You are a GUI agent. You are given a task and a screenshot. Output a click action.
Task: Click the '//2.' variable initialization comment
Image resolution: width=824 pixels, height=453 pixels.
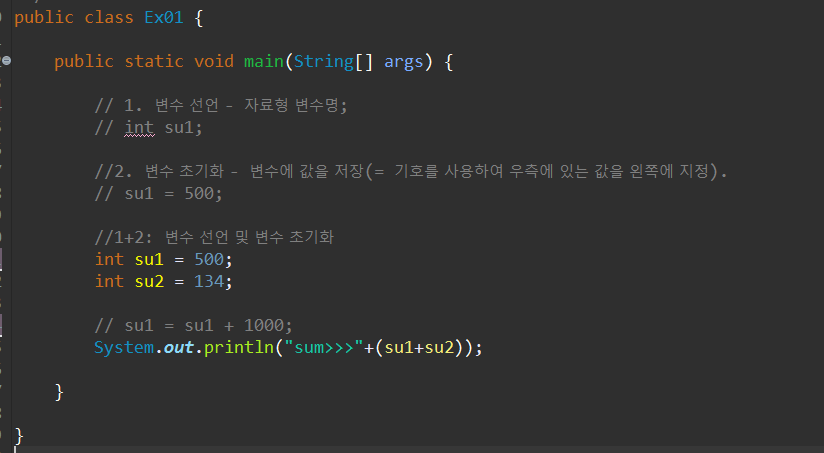pos(411,171)
